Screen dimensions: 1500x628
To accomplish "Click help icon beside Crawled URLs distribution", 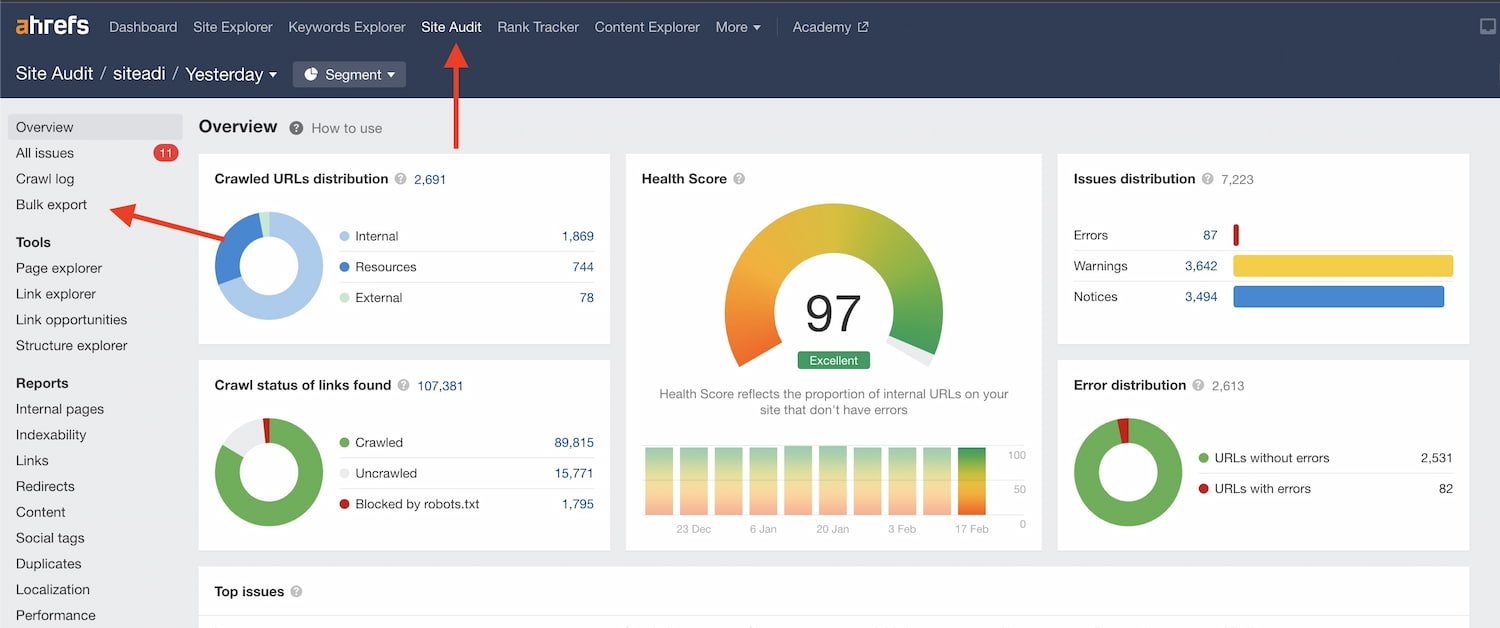I will (x=401, y=179).
